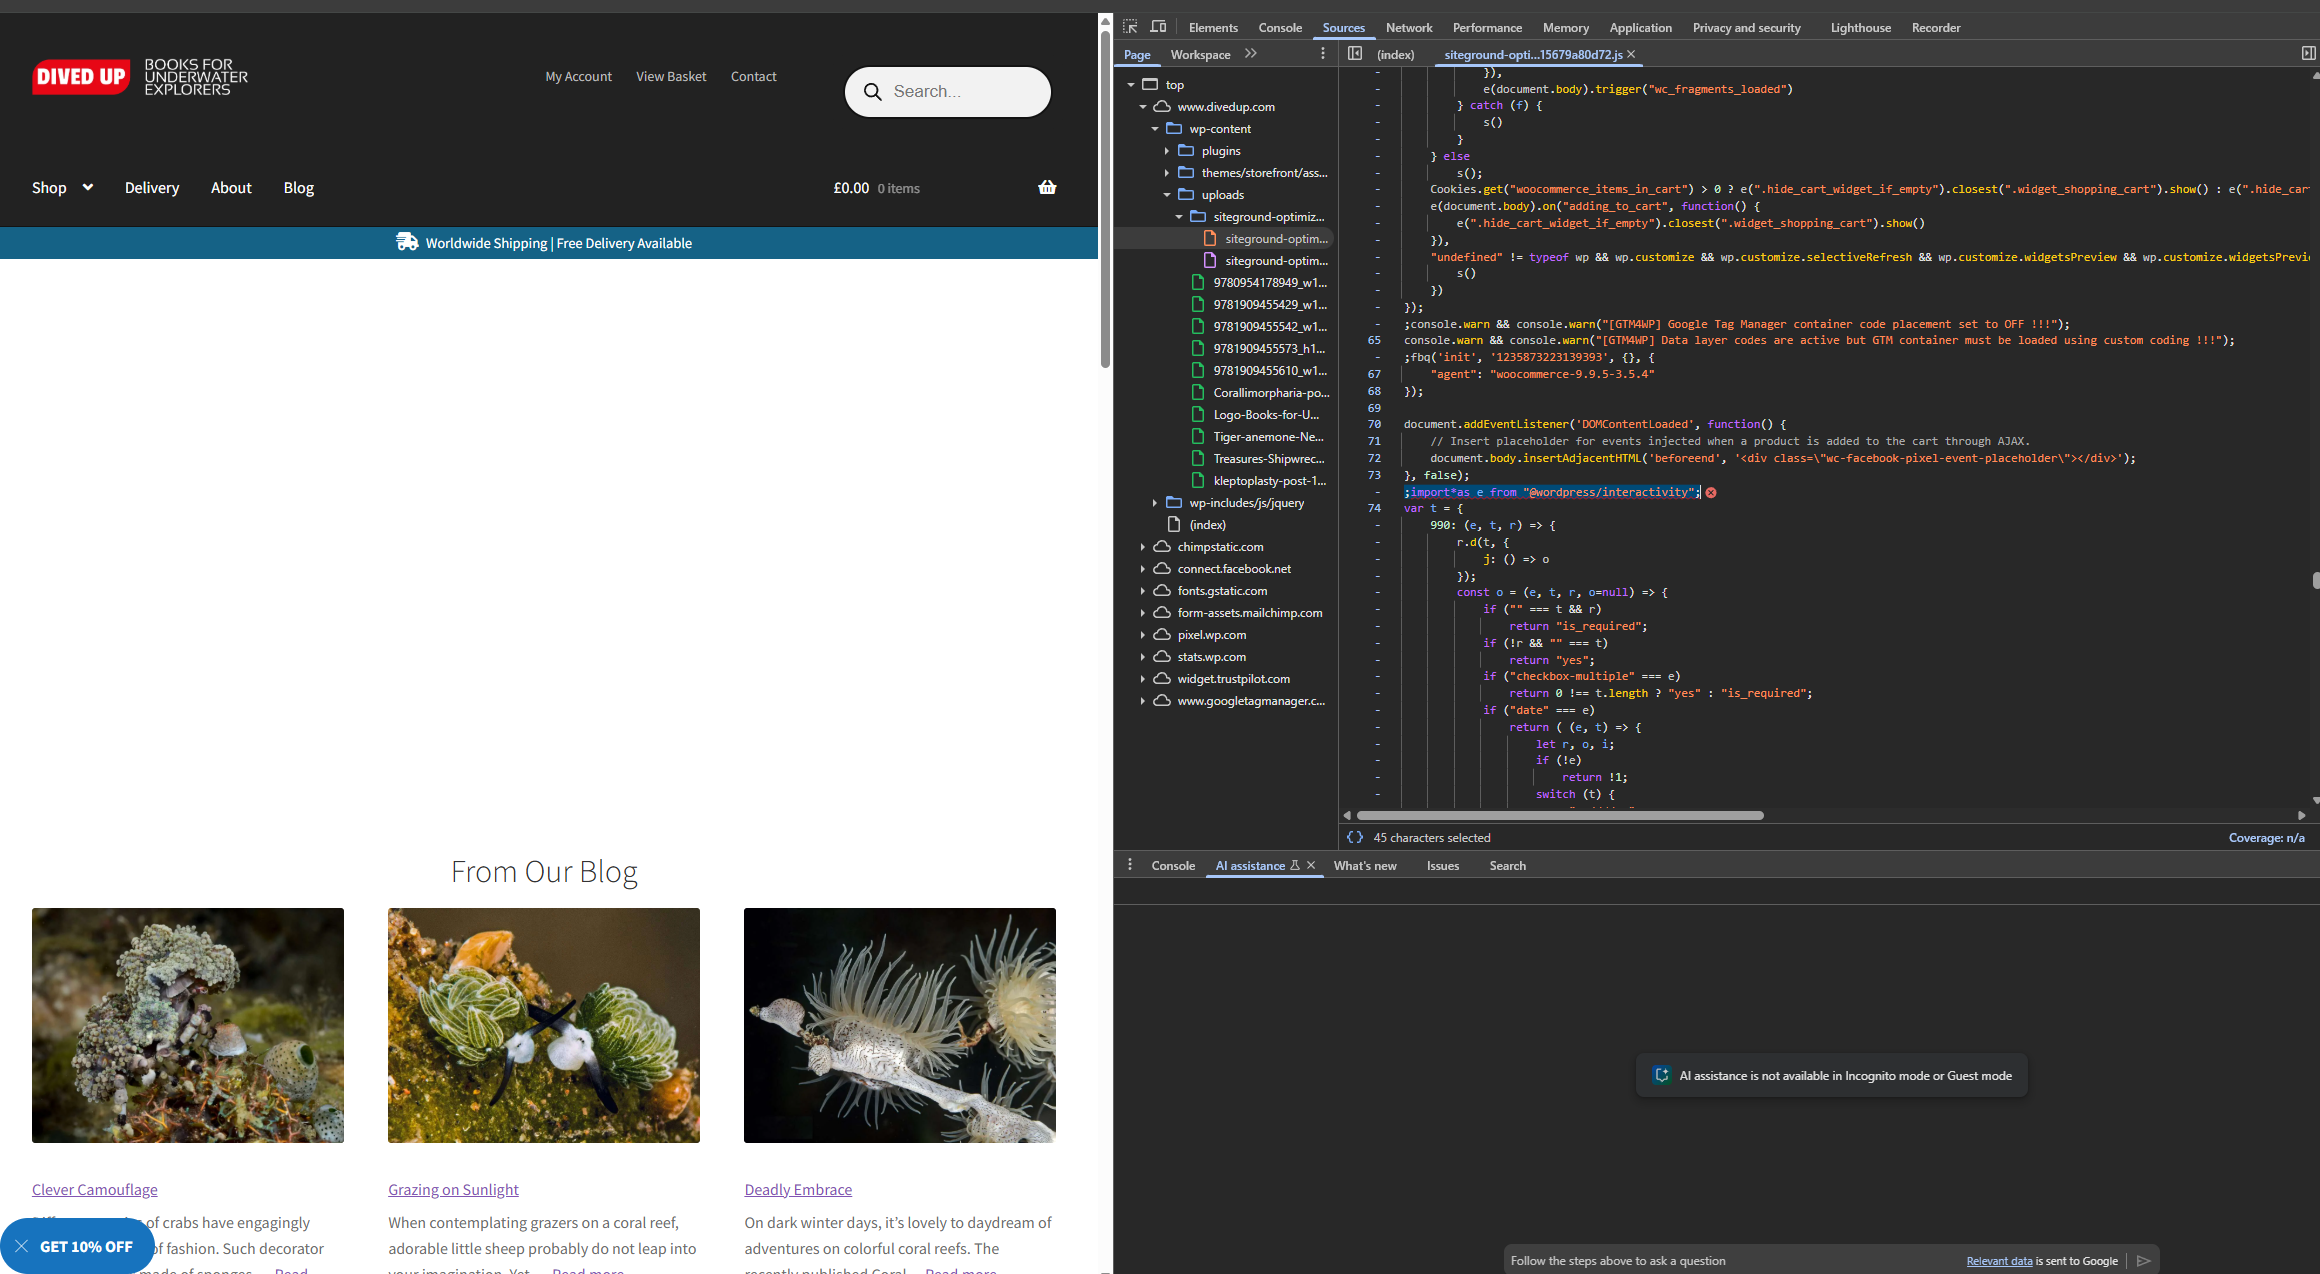Hide the Sources navigator sidebar
Image resolution: width=2320 pixels, height=1274 pixels.
point(1355,54)
